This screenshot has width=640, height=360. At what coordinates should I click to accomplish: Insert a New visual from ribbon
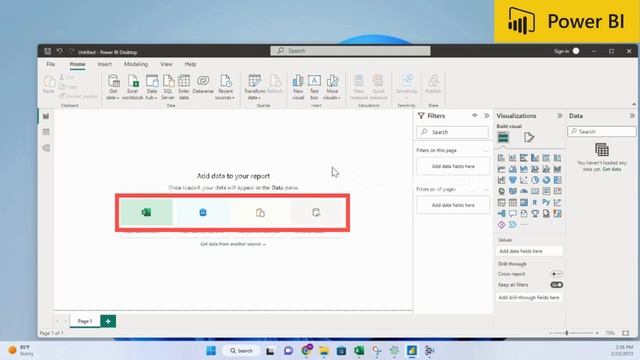click(x=298, y=87)
